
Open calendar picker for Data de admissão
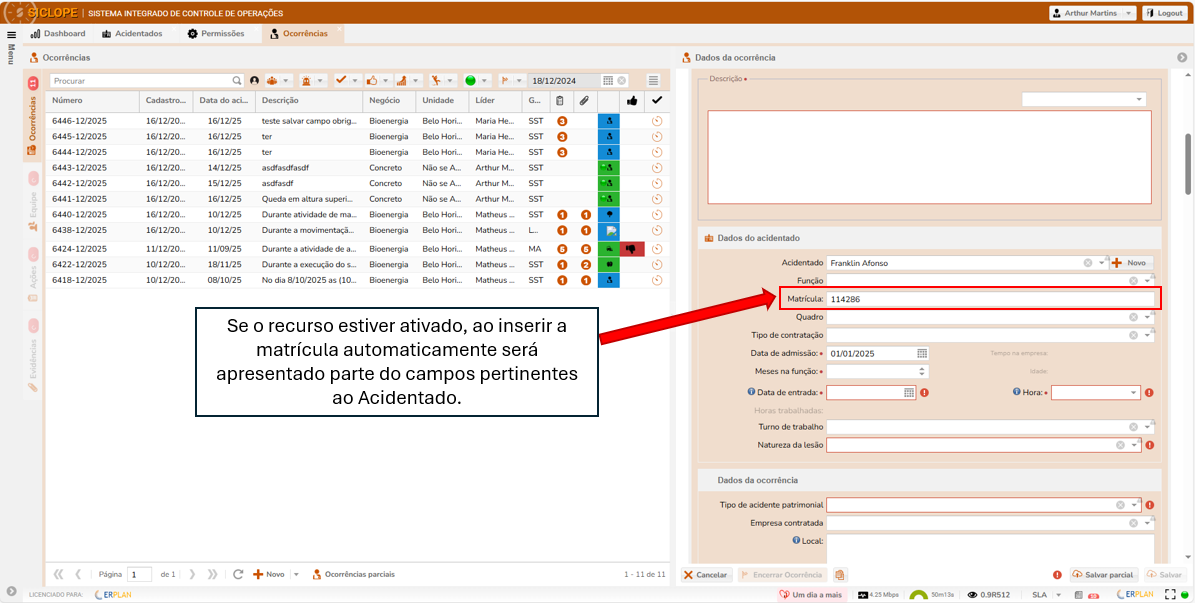pyautogui.click(x=922, y=353)
